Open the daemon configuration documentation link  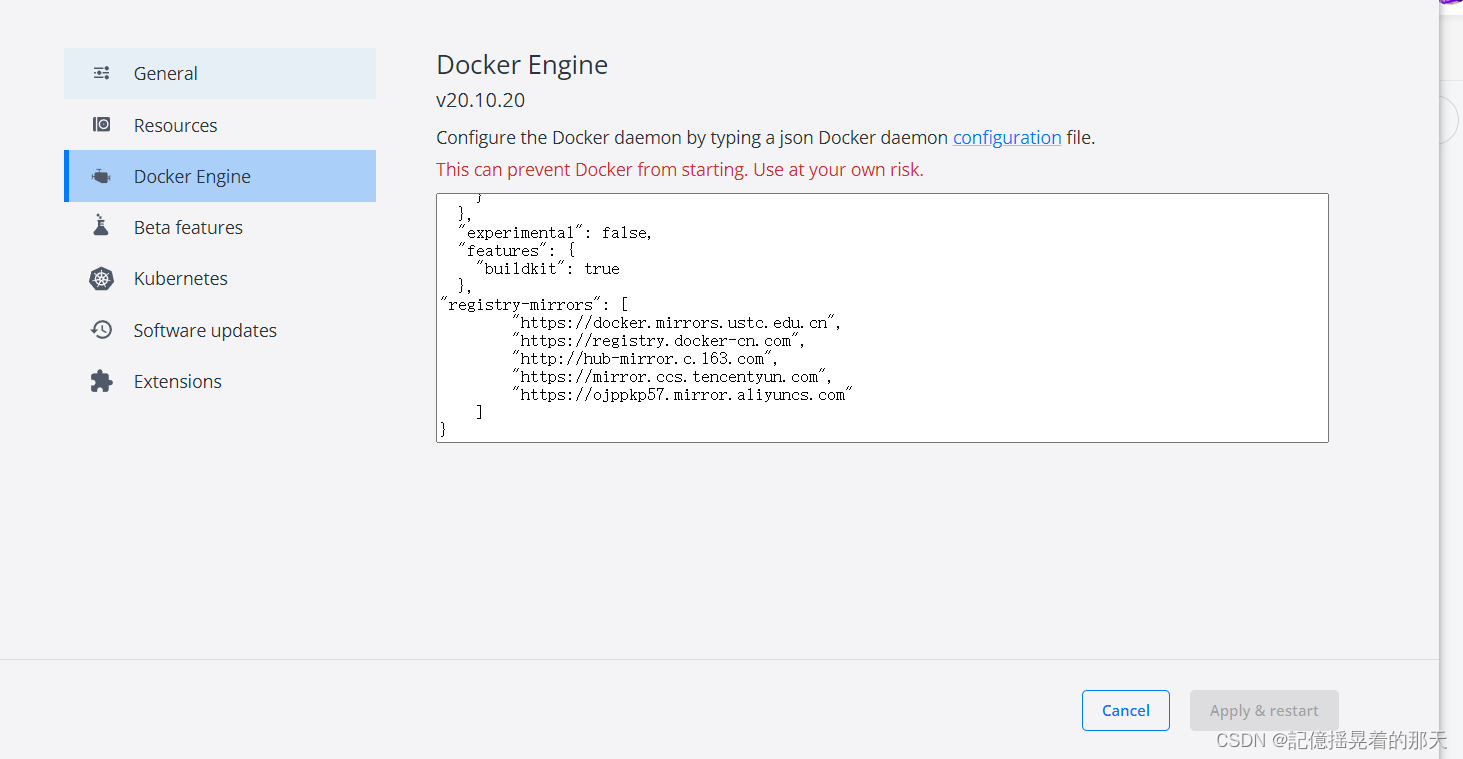coord(1007,137)
